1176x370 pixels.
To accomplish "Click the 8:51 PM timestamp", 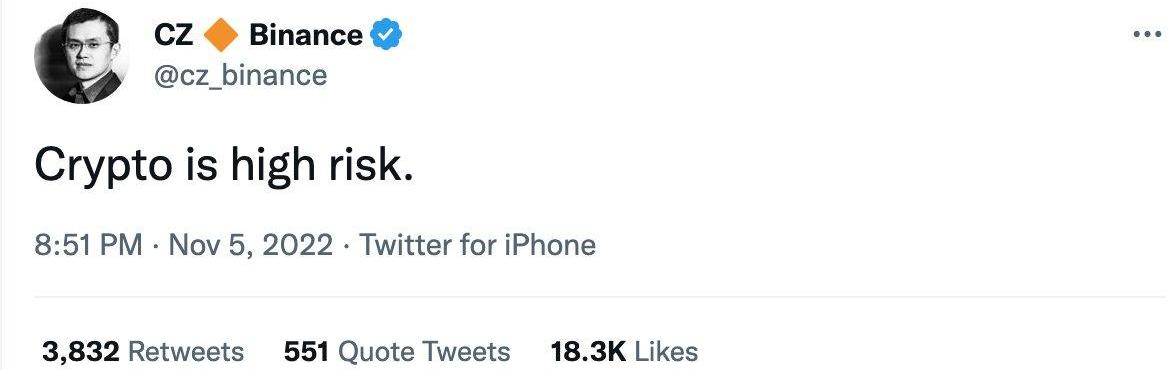I will coord(88,245).
